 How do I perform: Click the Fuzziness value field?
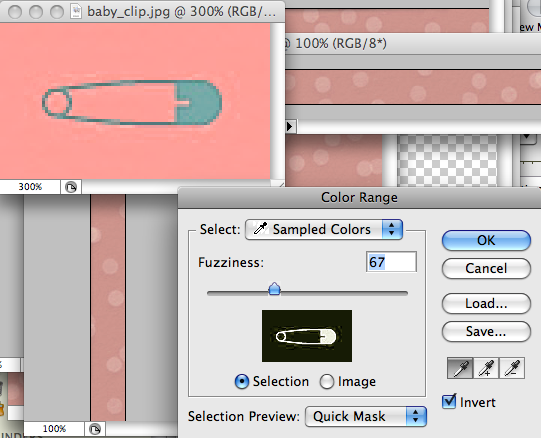391,262
